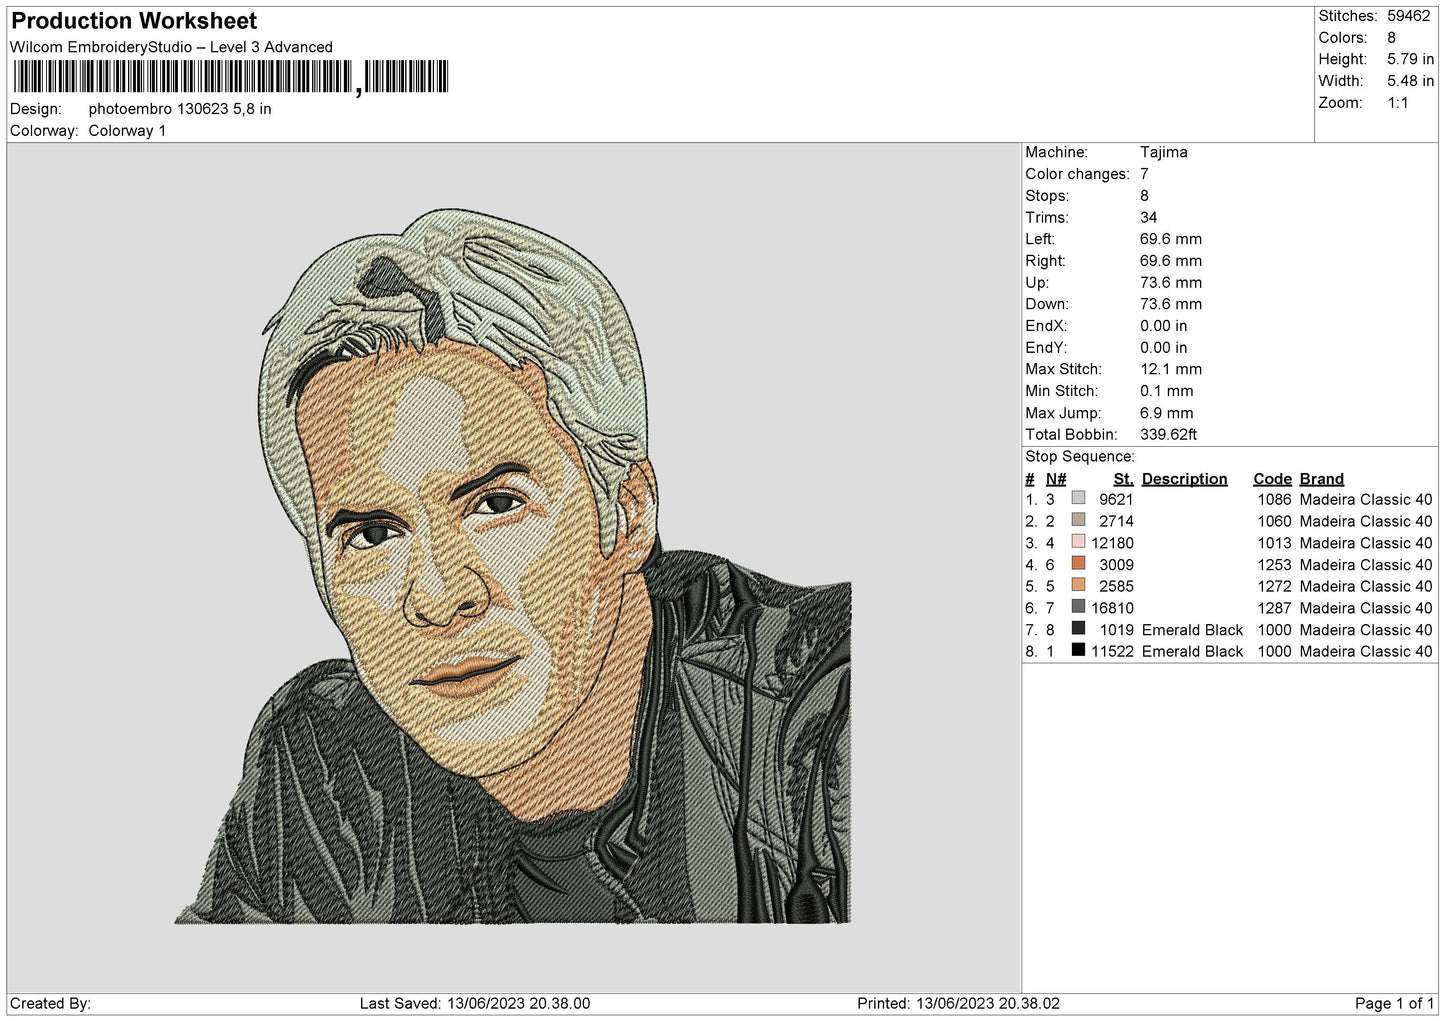Click the Height value '5.79 in'

tap(1410, 59)
